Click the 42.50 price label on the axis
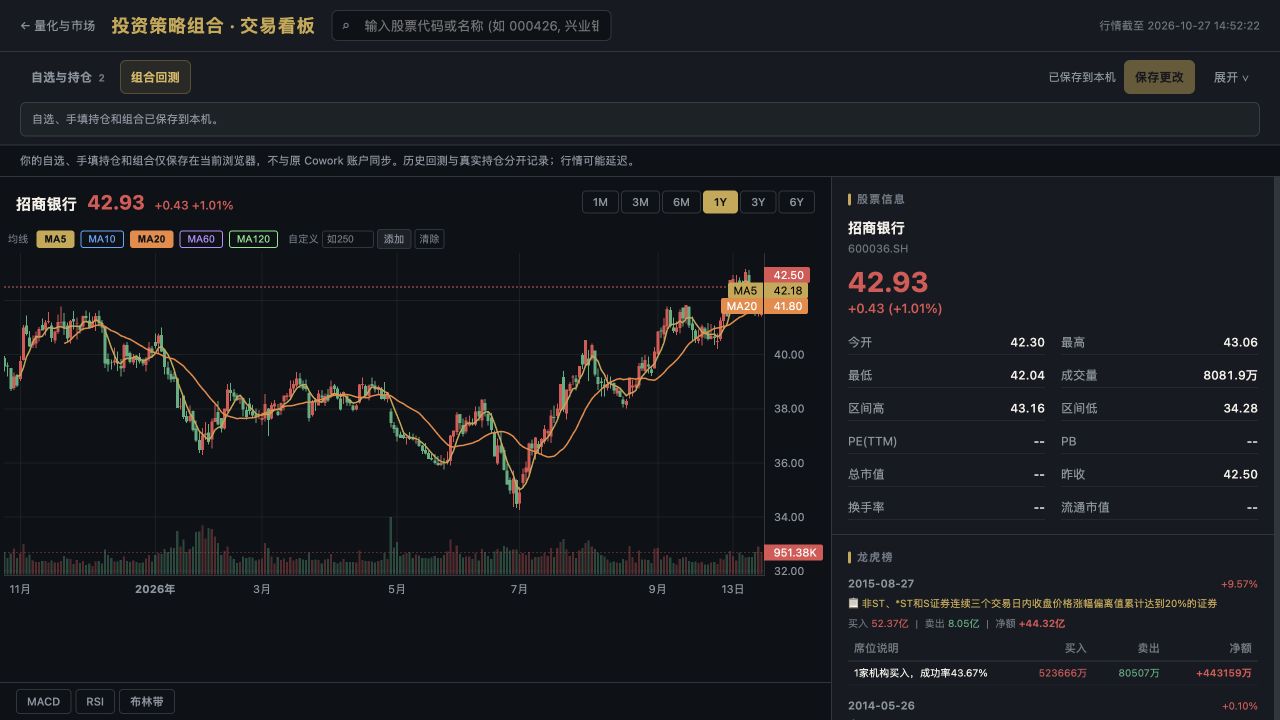Image resolution: width=1280 pixels, height=720 pixels. (786, 275)
